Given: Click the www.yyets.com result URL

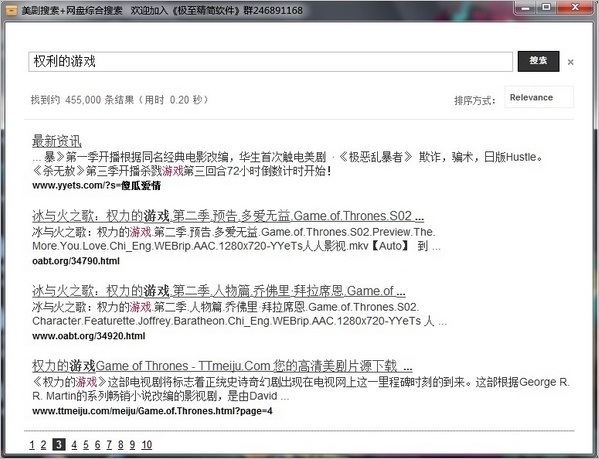Looking at the screenshot, I should pos(96,186).
